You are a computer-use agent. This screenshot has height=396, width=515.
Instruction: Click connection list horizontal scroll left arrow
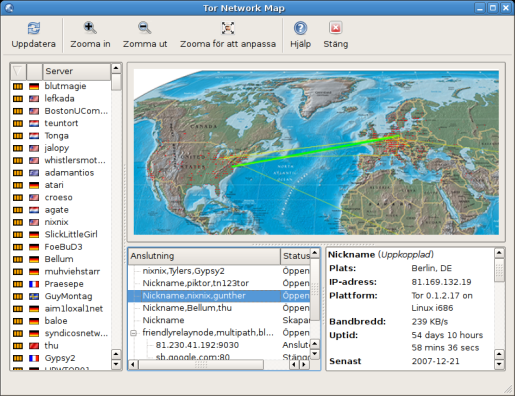pyautogui.click(x=133, y=365)
